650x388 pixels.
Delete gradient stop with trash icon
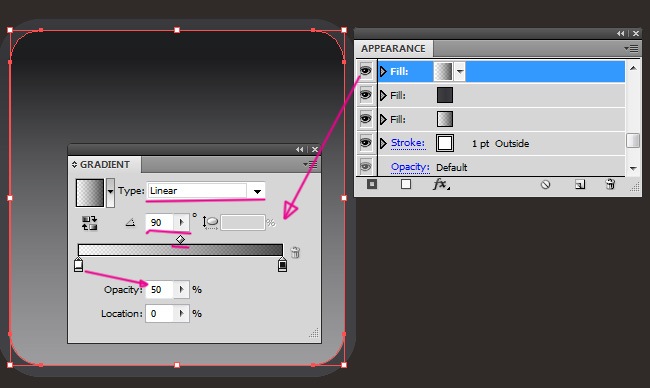point(295,252)
